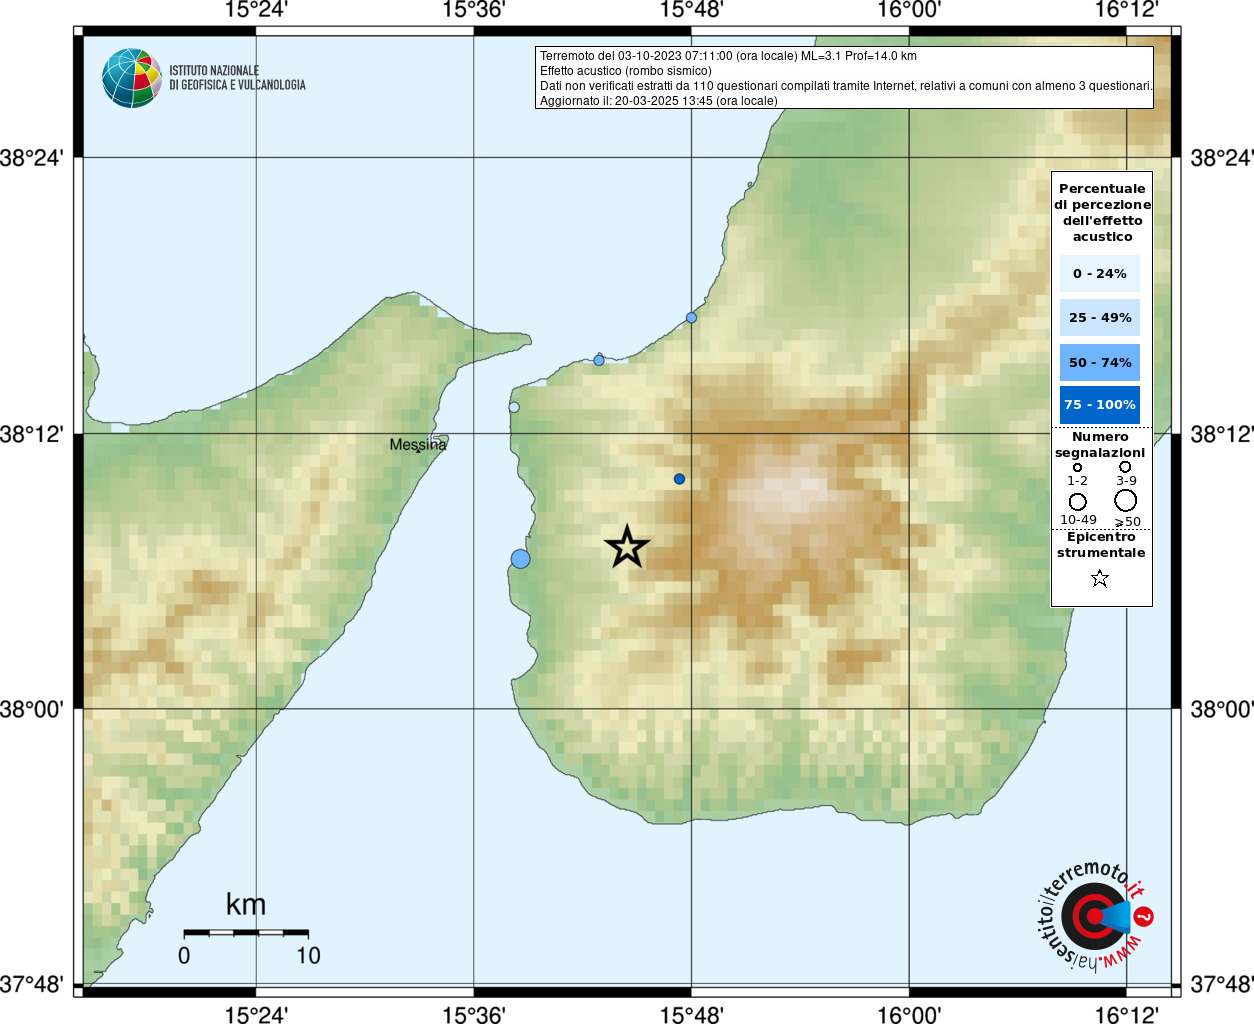Click the legend circle for 10-49 reports
The image size is (1254, 1024).
point(1077,501)
